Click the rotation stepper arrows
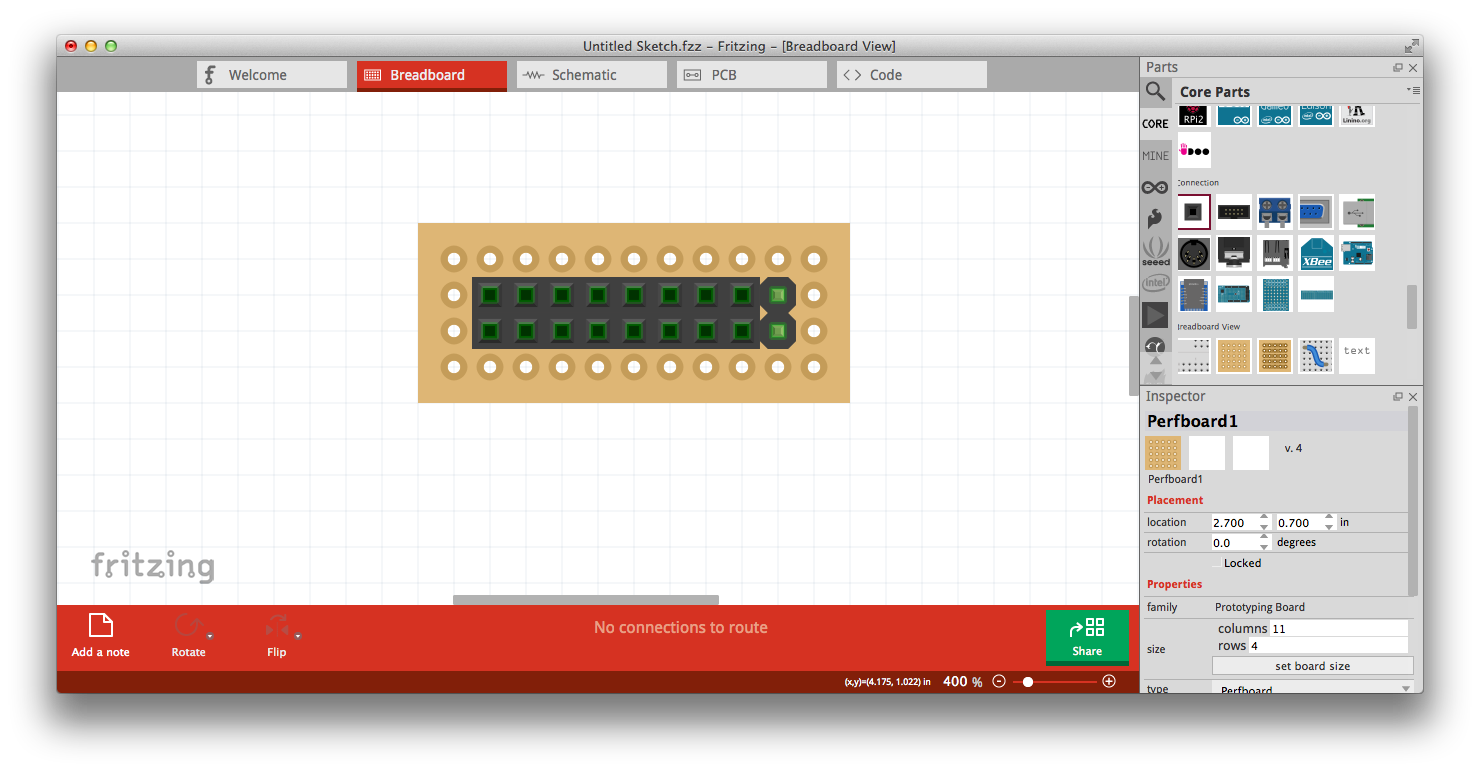 pyautogui.click(x=1265, y=542)
